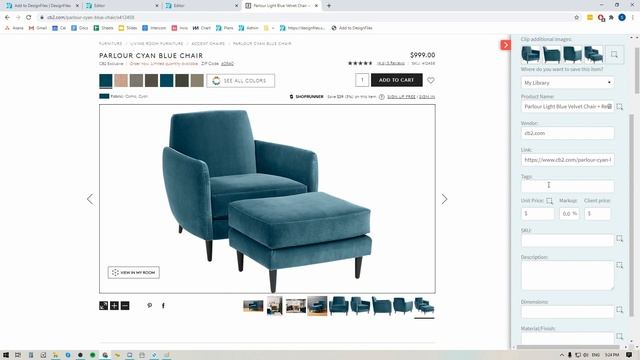Click clip icon beside Description box
Viewport: 640px width, 360px height.
620,265
